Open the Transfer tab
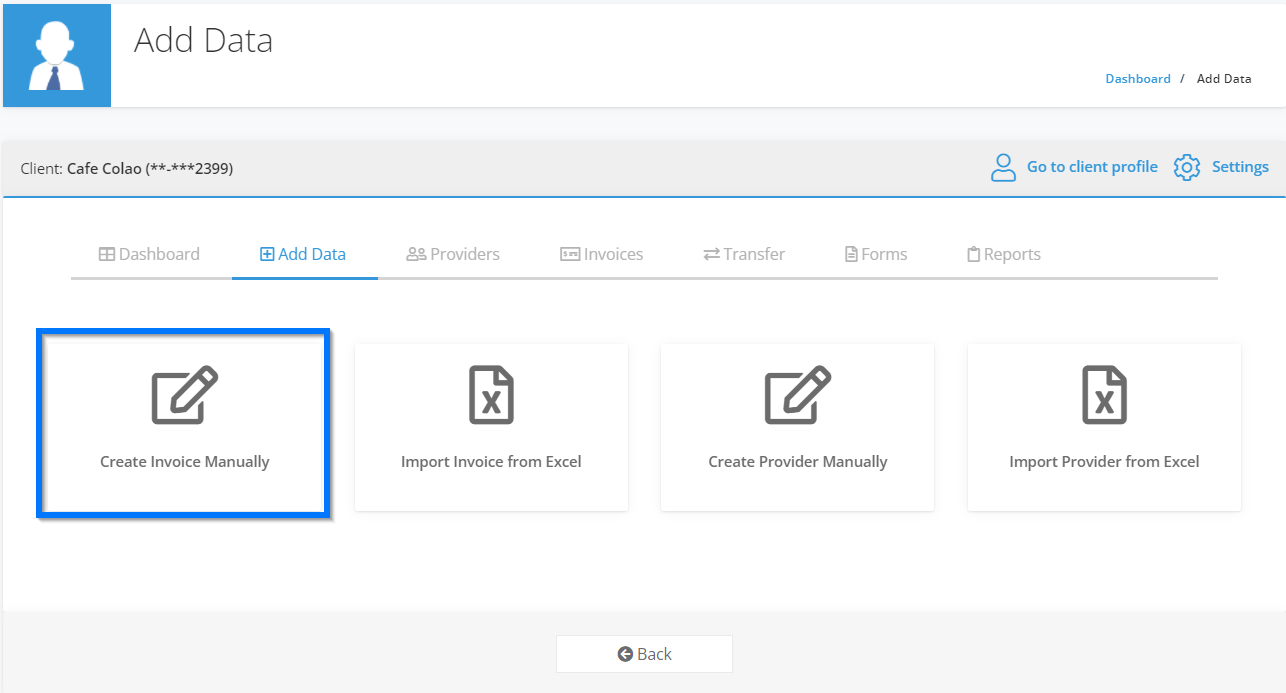The image size is (1286, 693). tap(744, 254)
